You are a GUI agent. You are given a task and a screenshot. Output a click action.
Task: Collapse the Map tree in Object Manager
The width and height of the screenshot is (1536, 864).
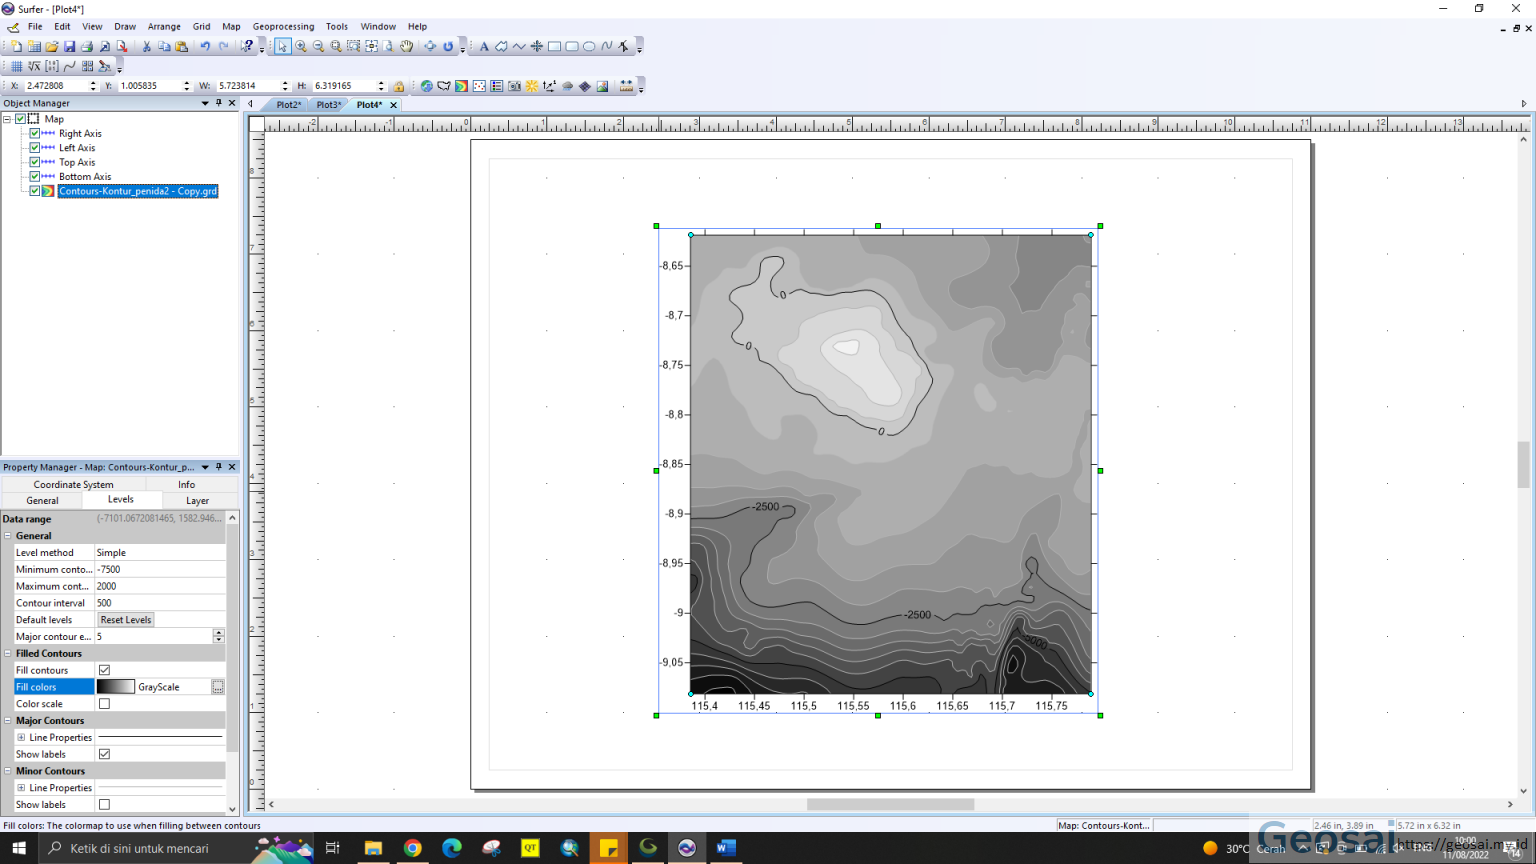click(x=9, y=118)
